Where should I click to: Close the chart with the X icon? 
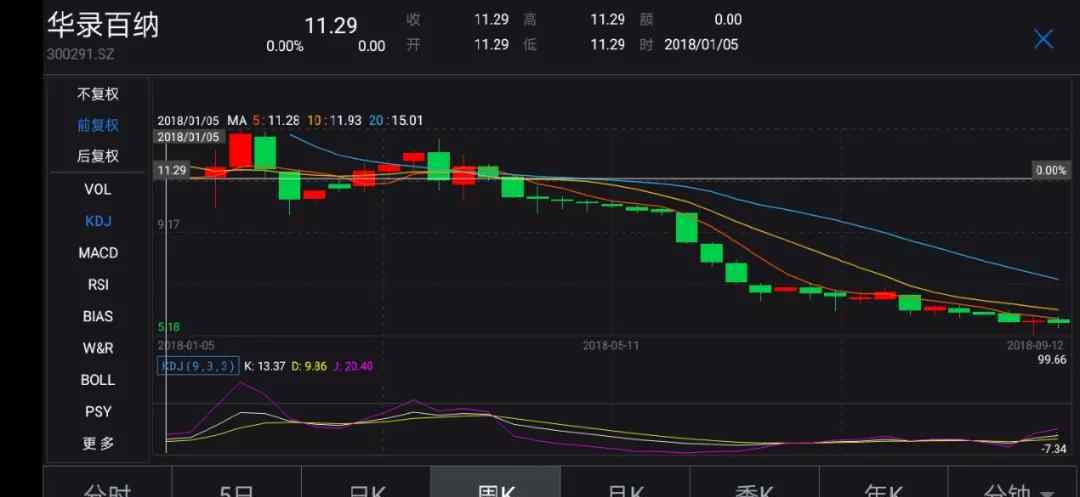click(x=1043, y=39)
